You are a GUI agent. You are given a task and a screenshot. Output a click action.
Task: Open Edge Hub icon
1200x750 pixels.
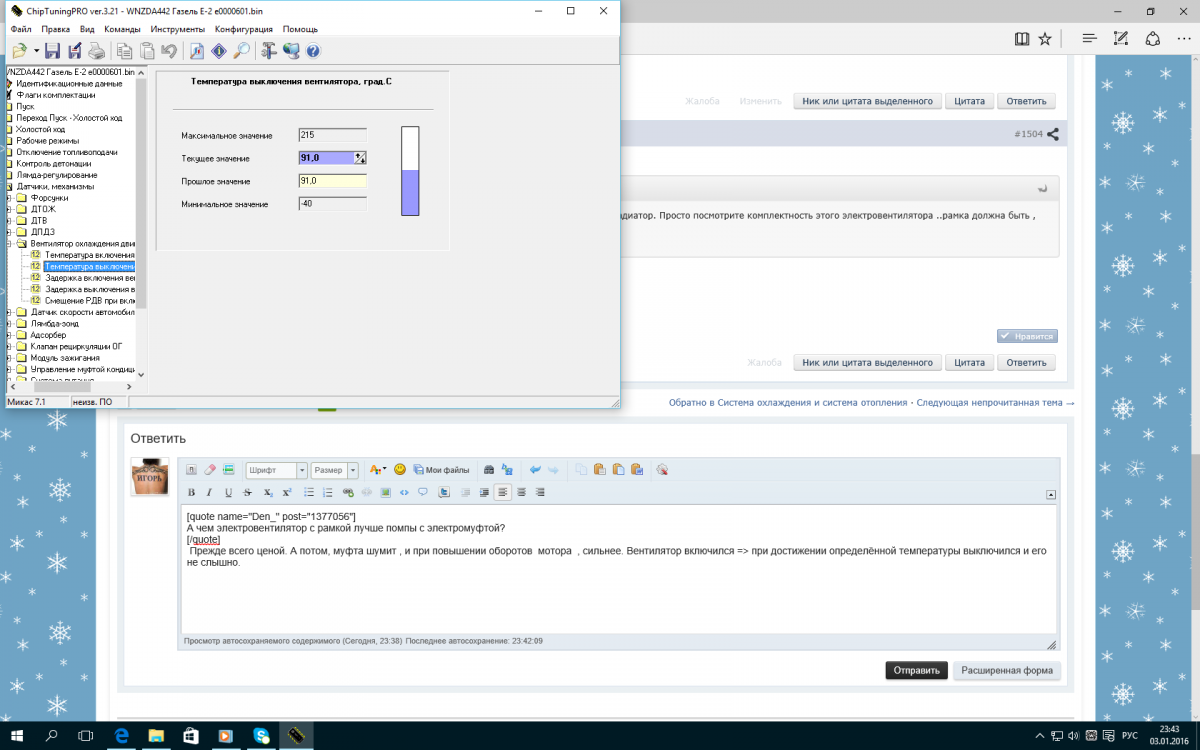(x=1089, y=39)
